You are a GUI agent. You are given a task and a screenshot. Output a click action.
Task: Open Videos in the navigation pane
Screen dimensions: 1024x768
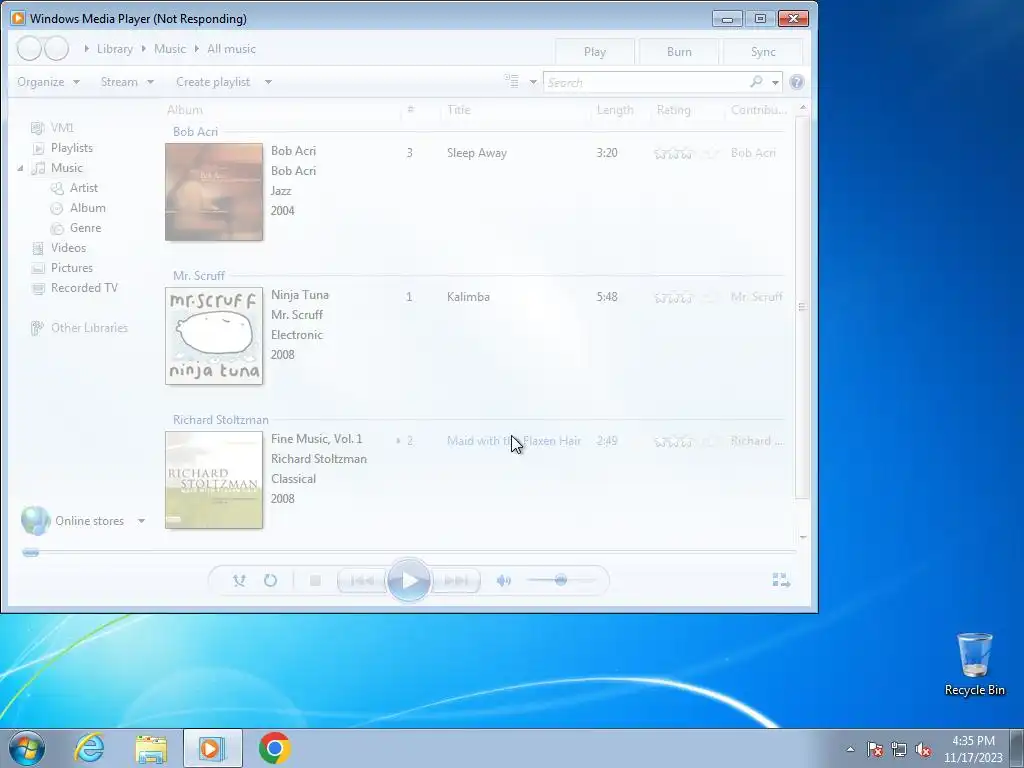[x=68, y=248]
